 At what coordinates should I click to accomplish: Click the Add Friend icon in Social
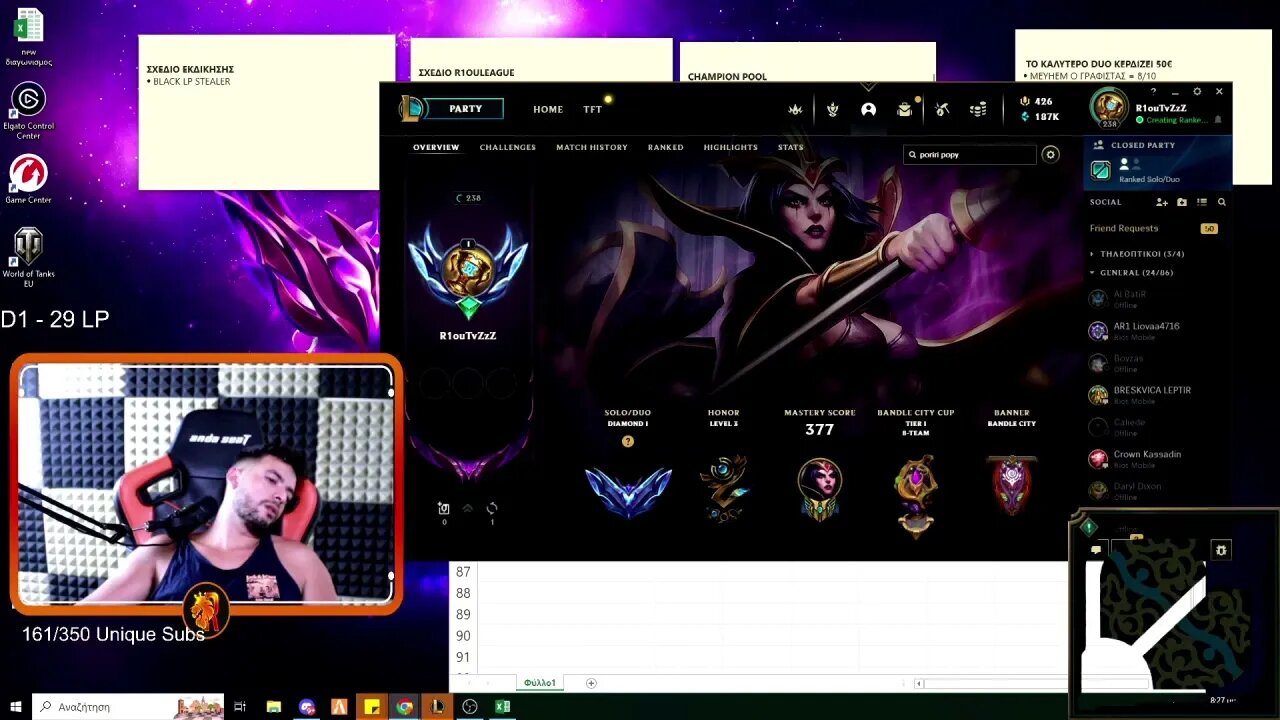point(1162,202)
